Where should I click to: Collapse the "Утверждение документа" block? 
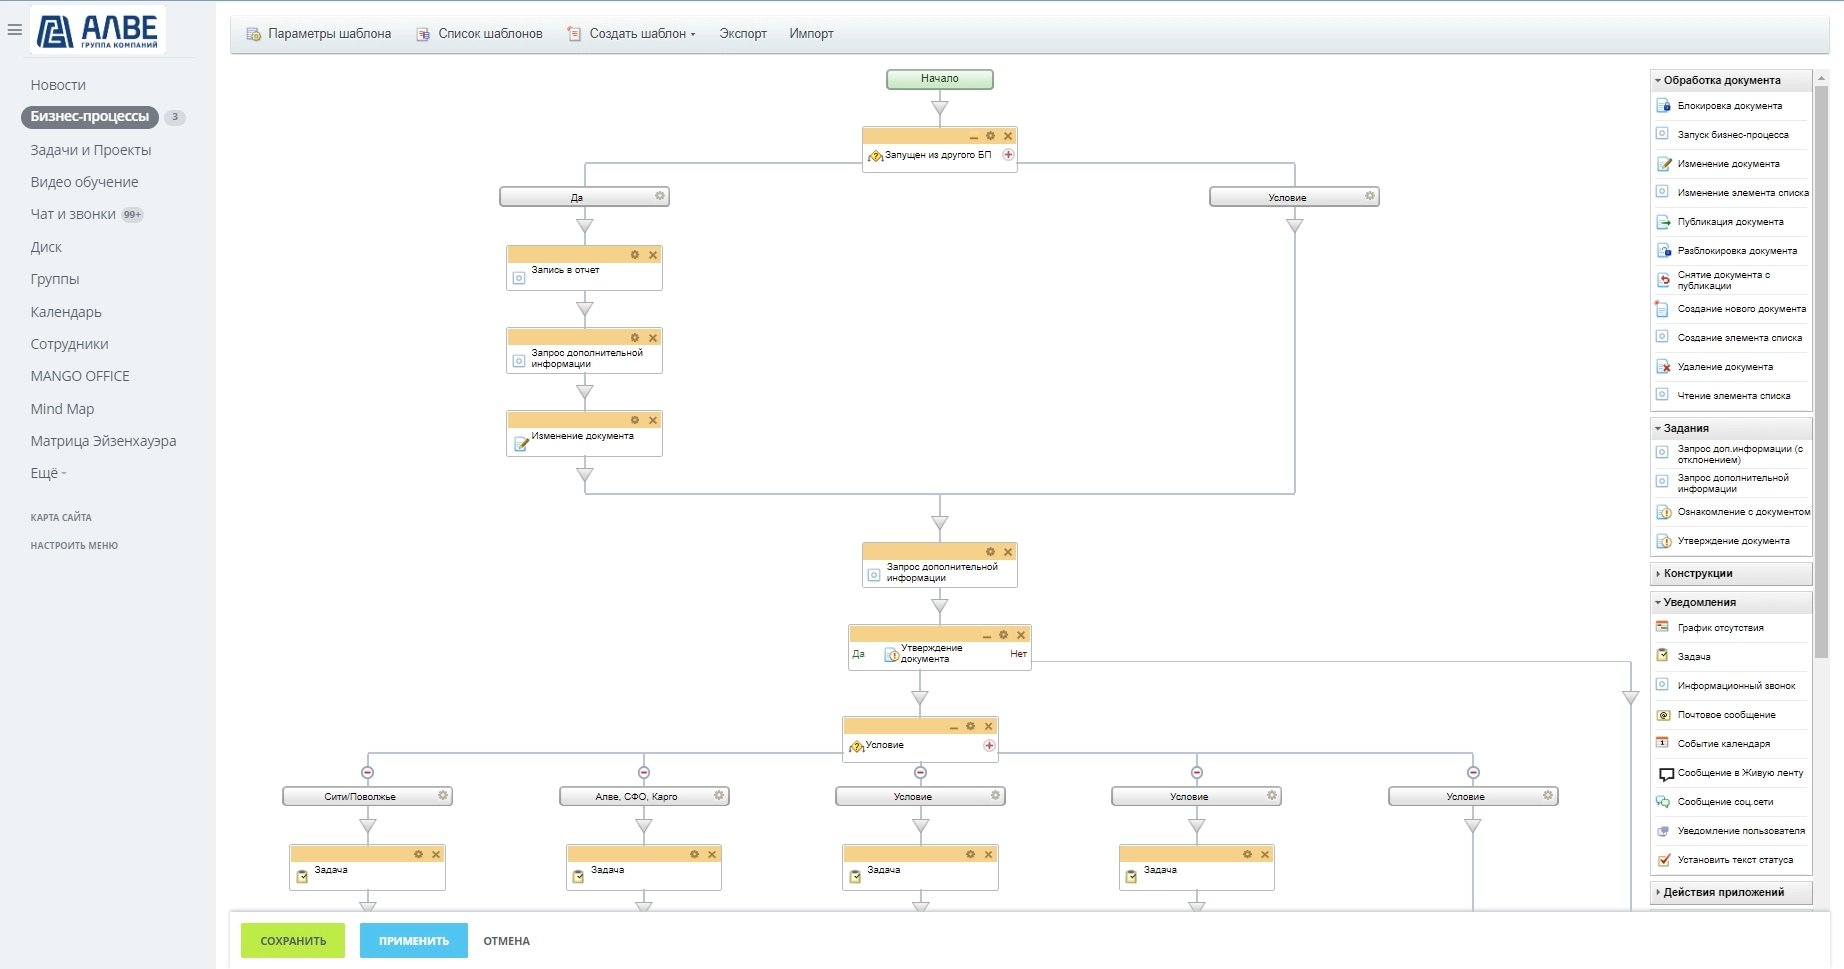pos(987,636)
